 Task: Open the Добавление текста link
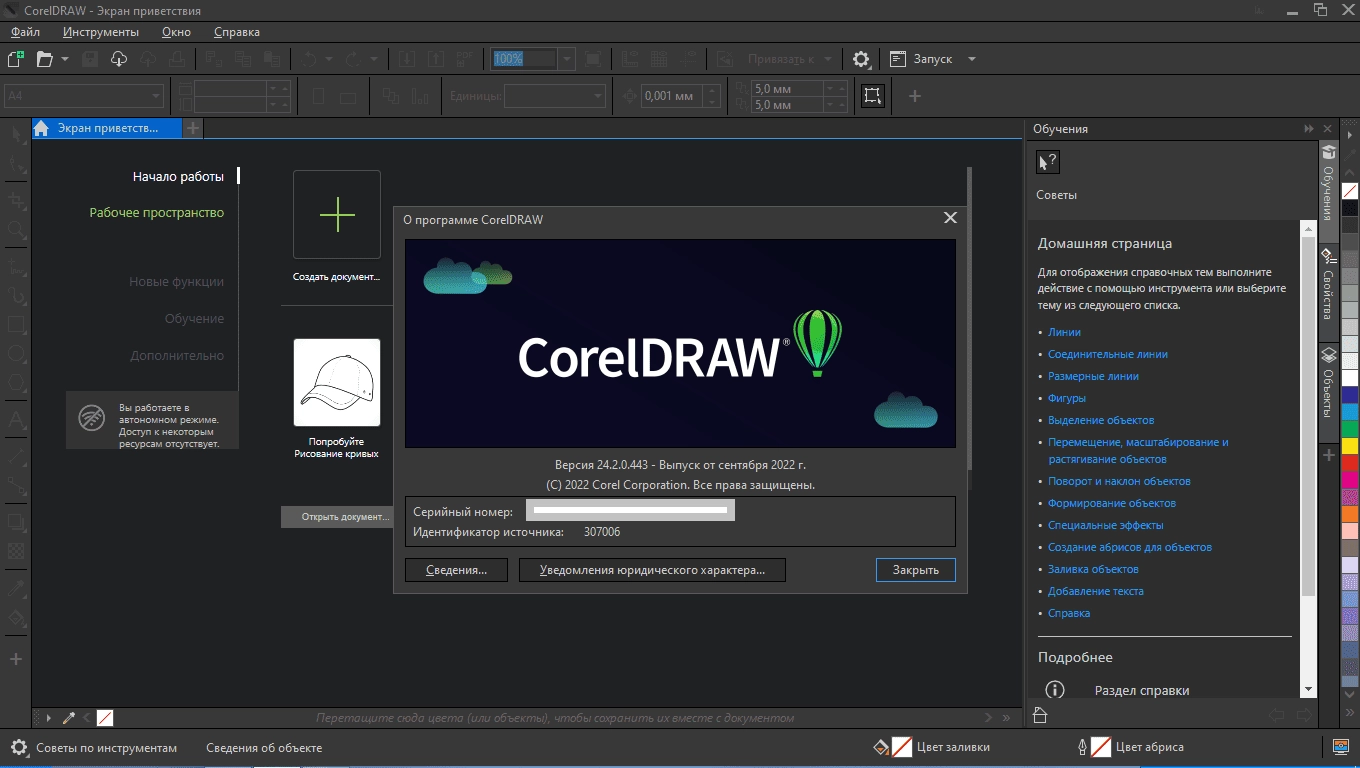coord(1096,591)
